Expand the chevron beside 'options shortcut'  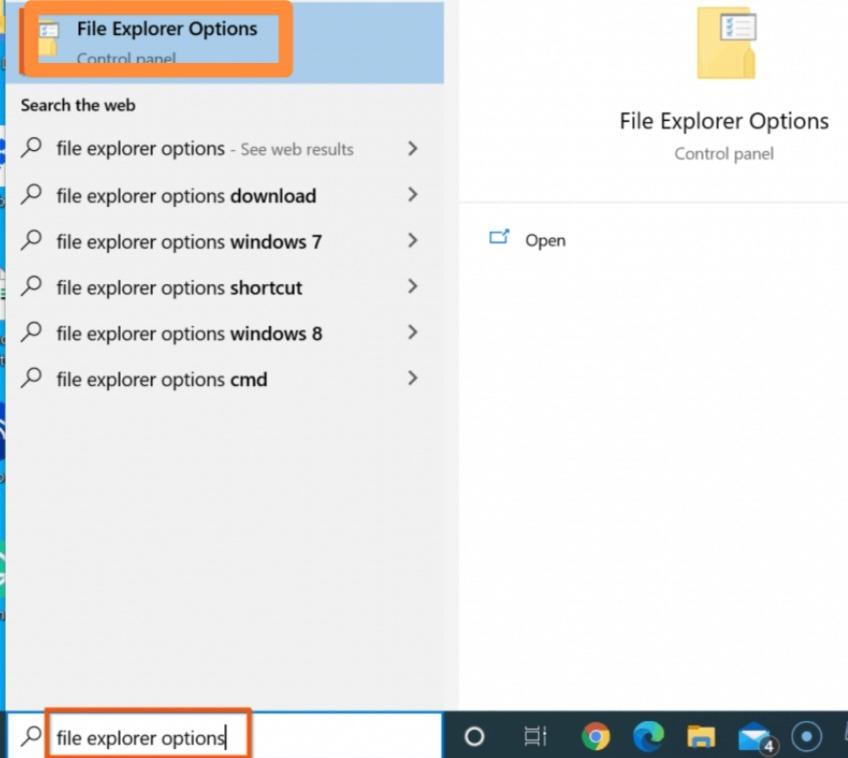[413, 286]
